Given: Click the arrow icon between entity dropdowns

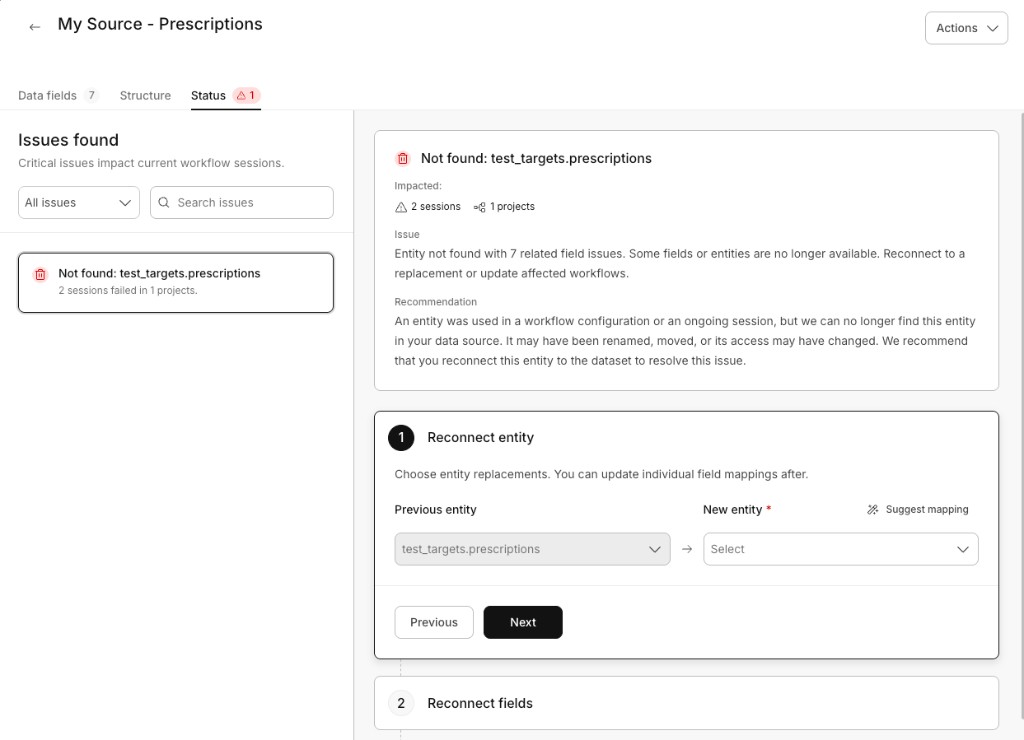Looking at the screenshot, I should point(687,549).
